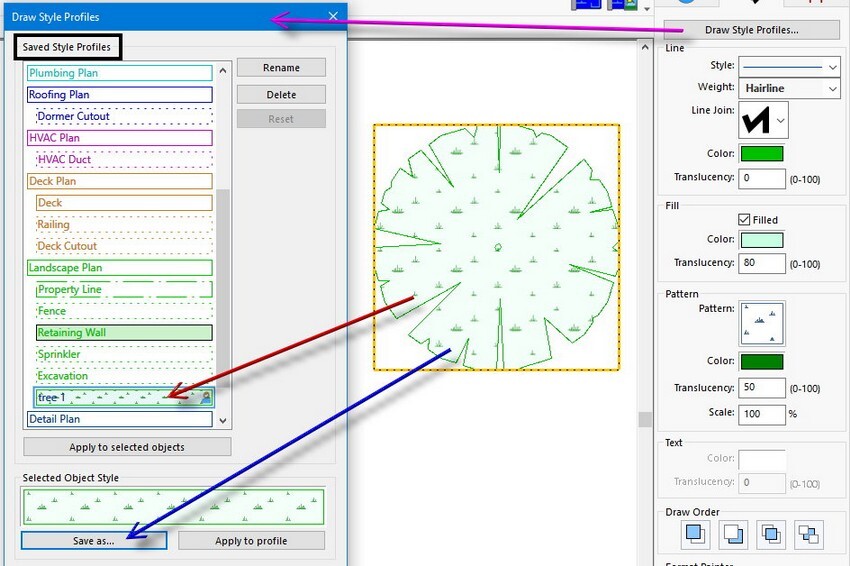This screenshot has width=850, height=566.
Task: Click the Send to Back draw order icon
Action: [732, 534]
